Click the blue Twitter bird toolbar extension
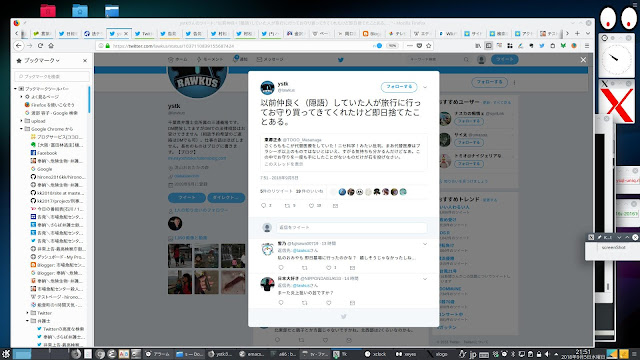This screenshot has width=640, height=360. coord(542,46)
